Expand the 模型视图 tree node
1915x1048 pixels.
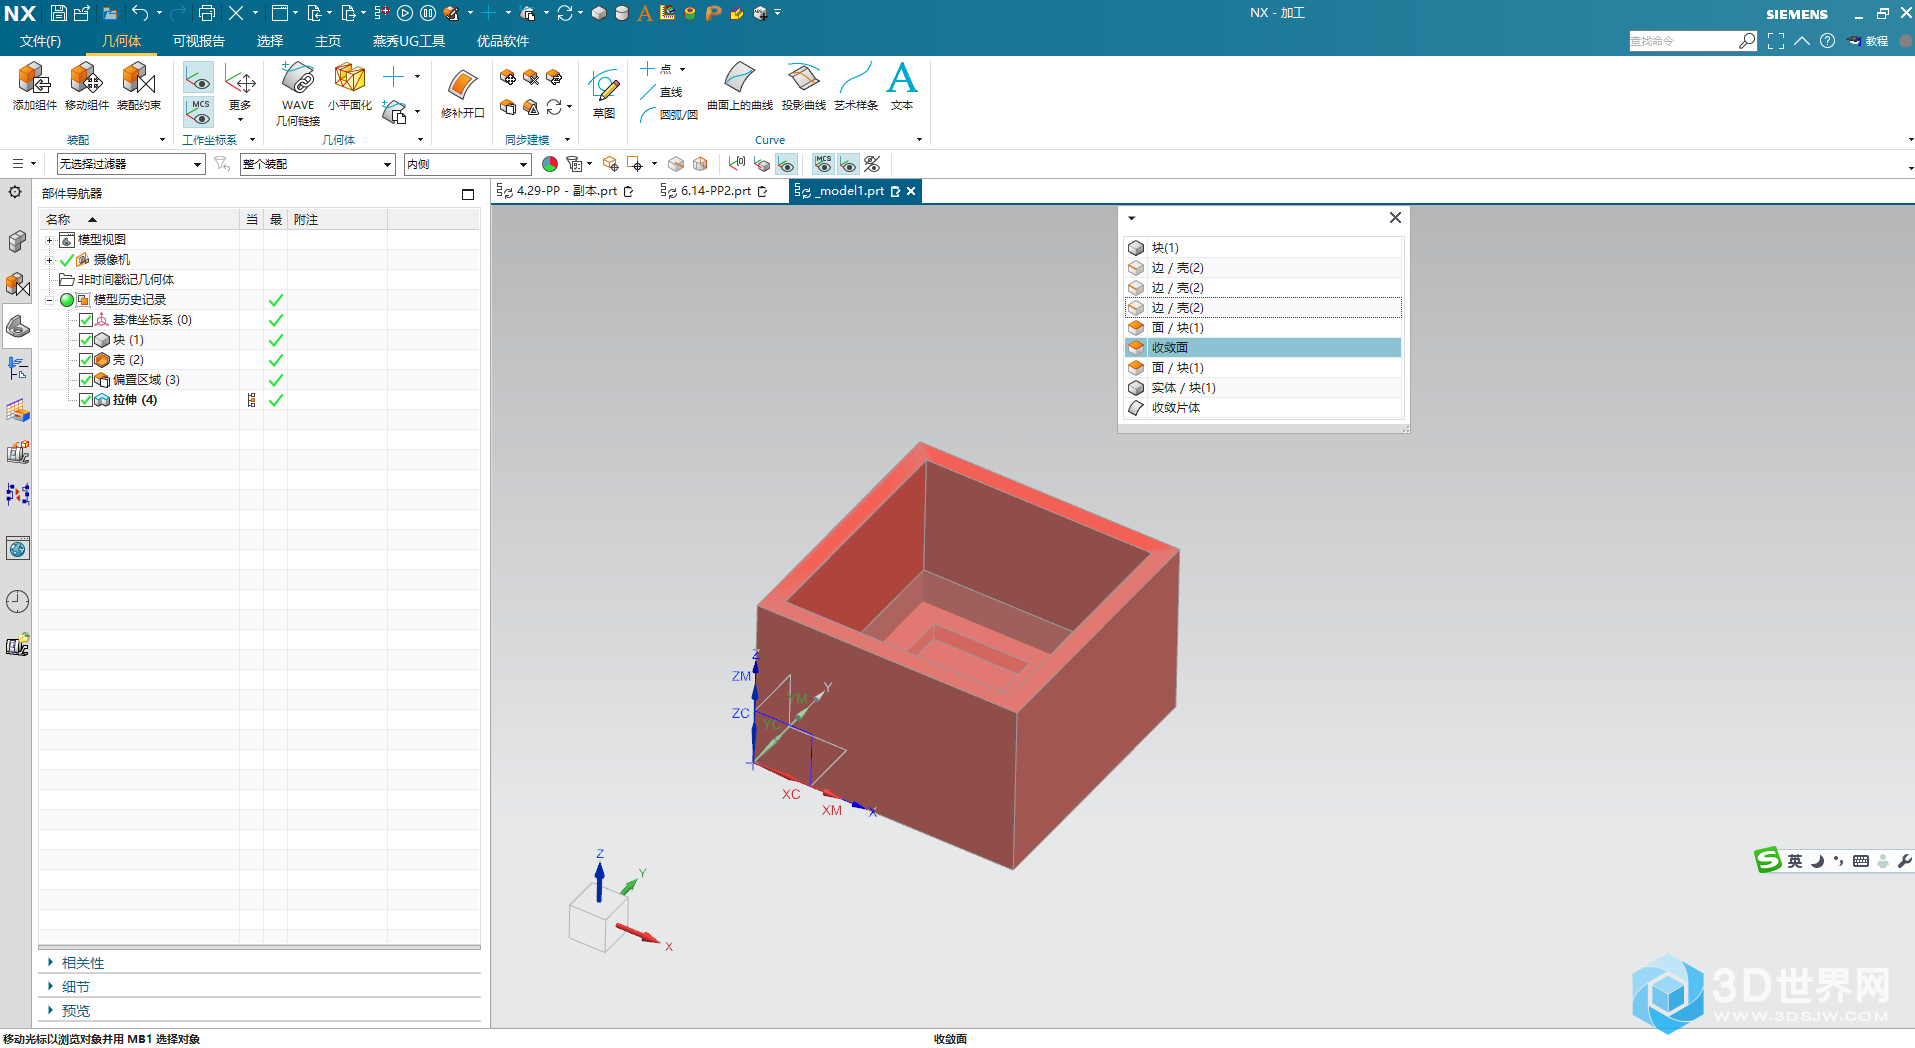[x=49, y=240]
